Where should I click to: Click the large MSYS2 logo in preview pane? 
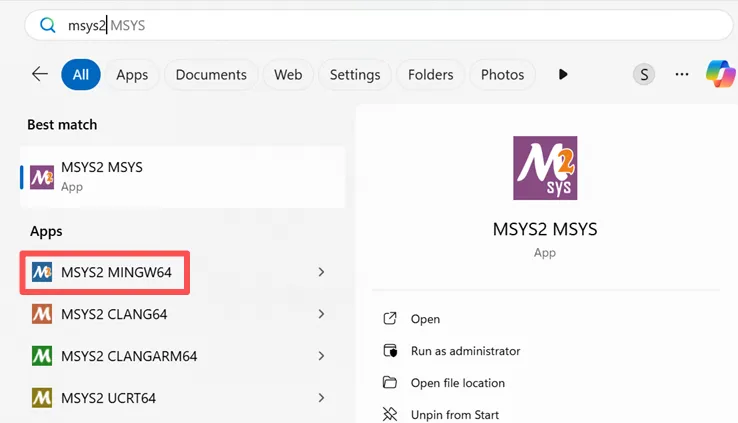pyautogui.click(x=545, y=168)
